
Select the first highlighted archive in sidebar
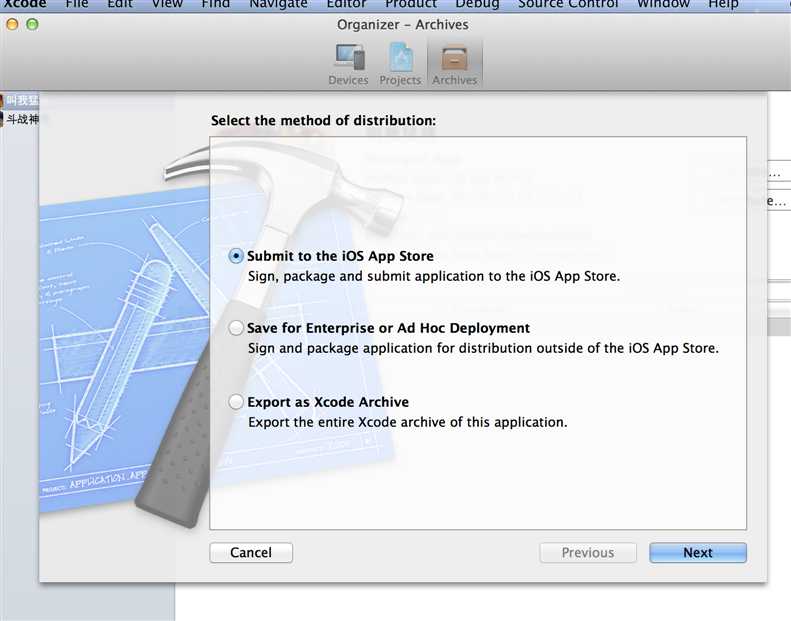click(x=20, y=100)
